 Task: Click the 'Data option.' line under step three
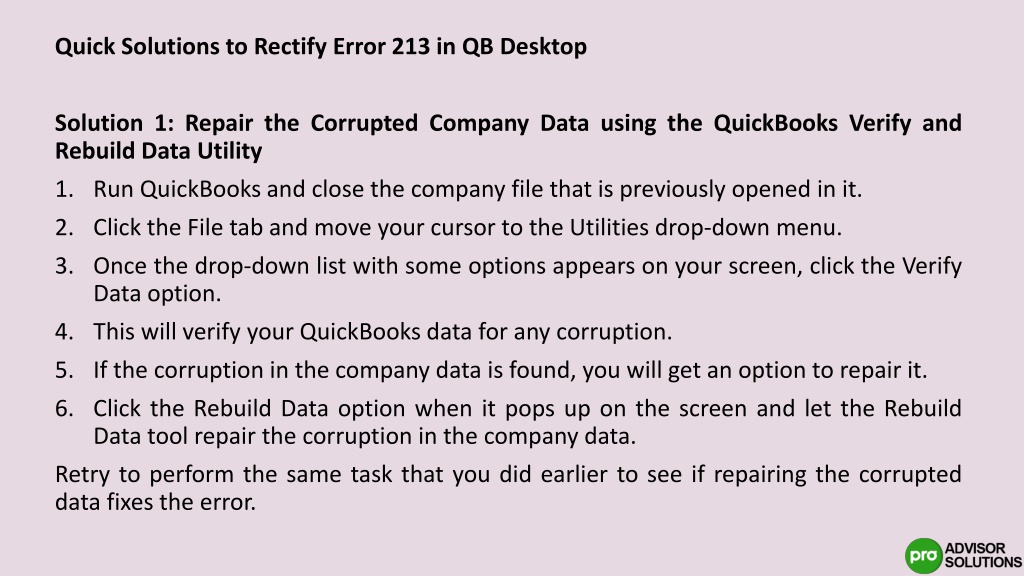tap(157, 294)
